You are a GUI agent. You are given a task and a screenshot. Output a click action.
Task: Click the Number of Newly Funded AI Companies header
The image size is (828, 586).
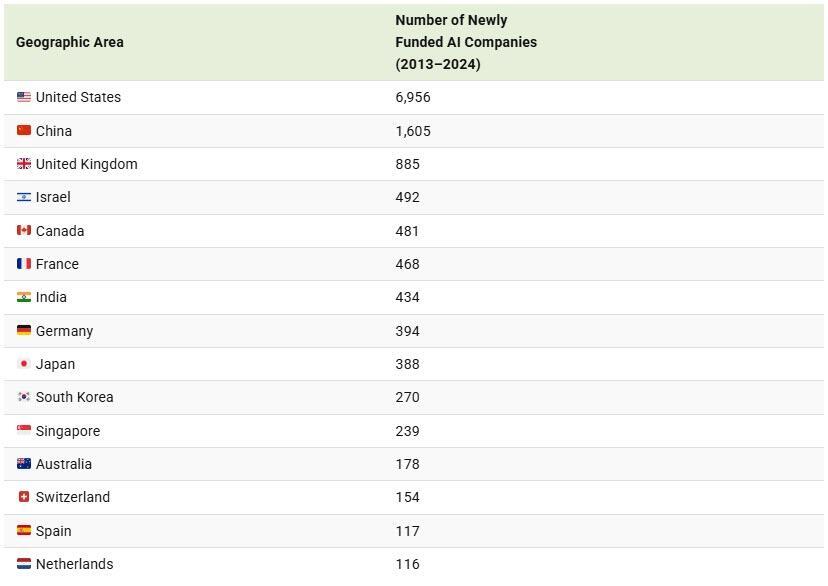[466, 42]
